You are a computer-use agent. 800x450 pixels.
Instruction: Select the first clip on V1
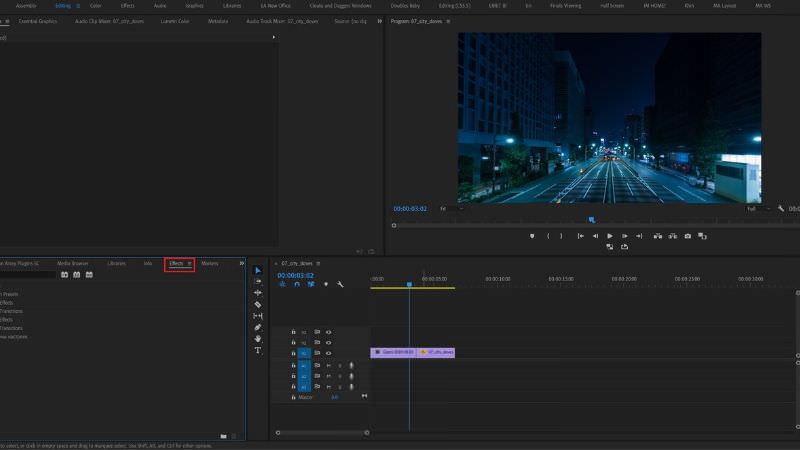click(x=394, y=353)
